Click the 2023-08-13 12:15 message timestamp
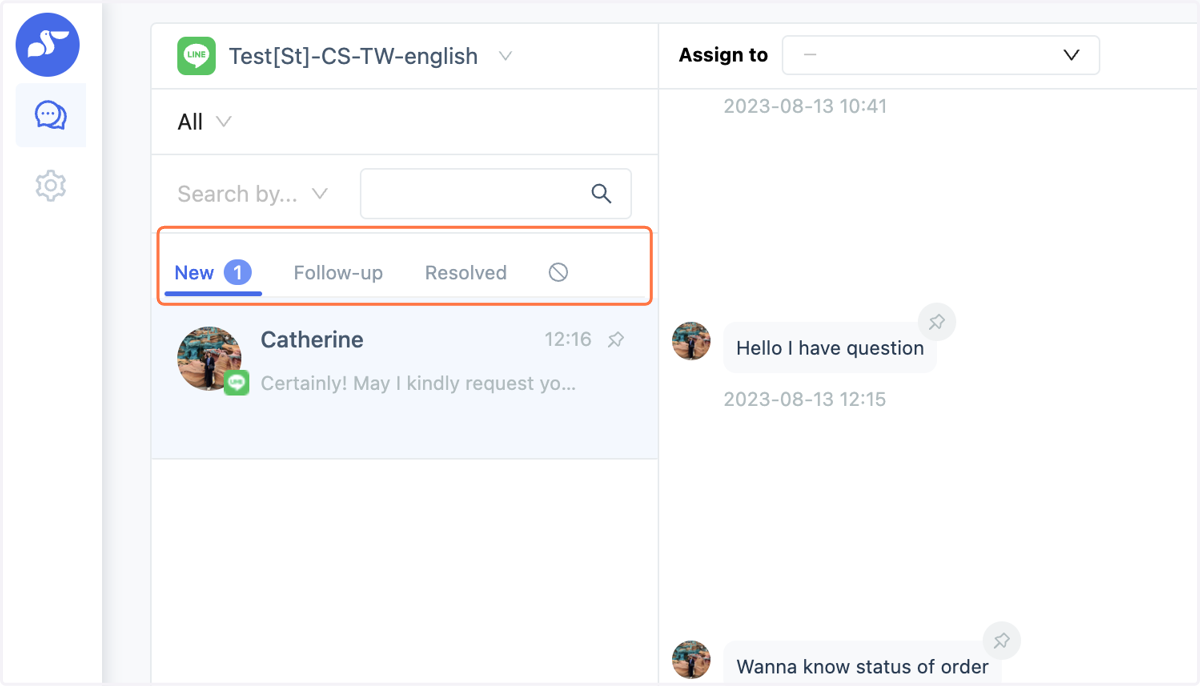This screenshot has width=1200, height=686. pos(805,399)
